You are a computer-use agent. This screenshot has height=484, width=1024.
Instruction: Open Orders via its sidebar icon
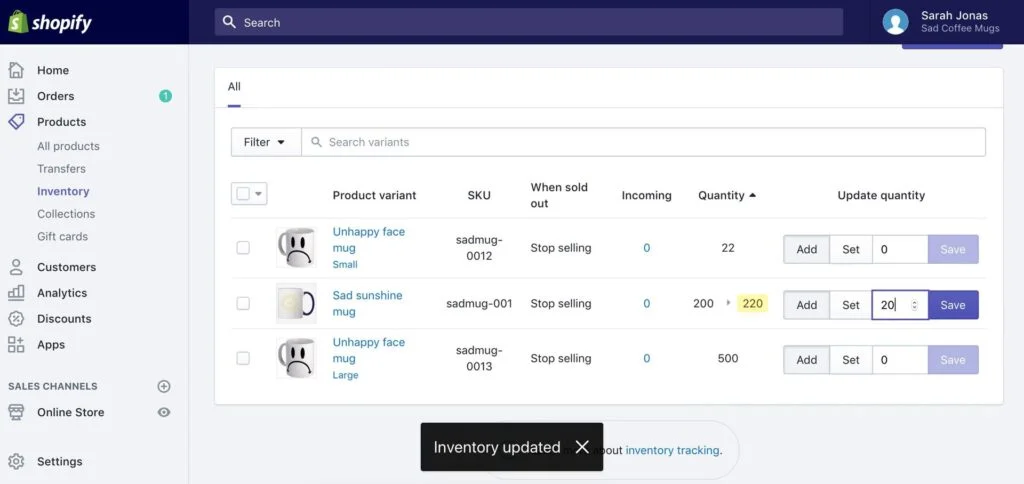coord(16,96)
